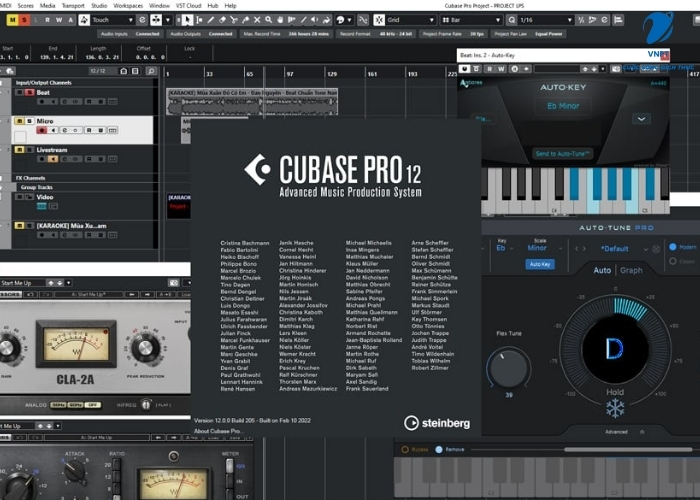Open the Grid snap type dropdown
Viewport: 700px width, 500px height.
(x=411, y=20)
